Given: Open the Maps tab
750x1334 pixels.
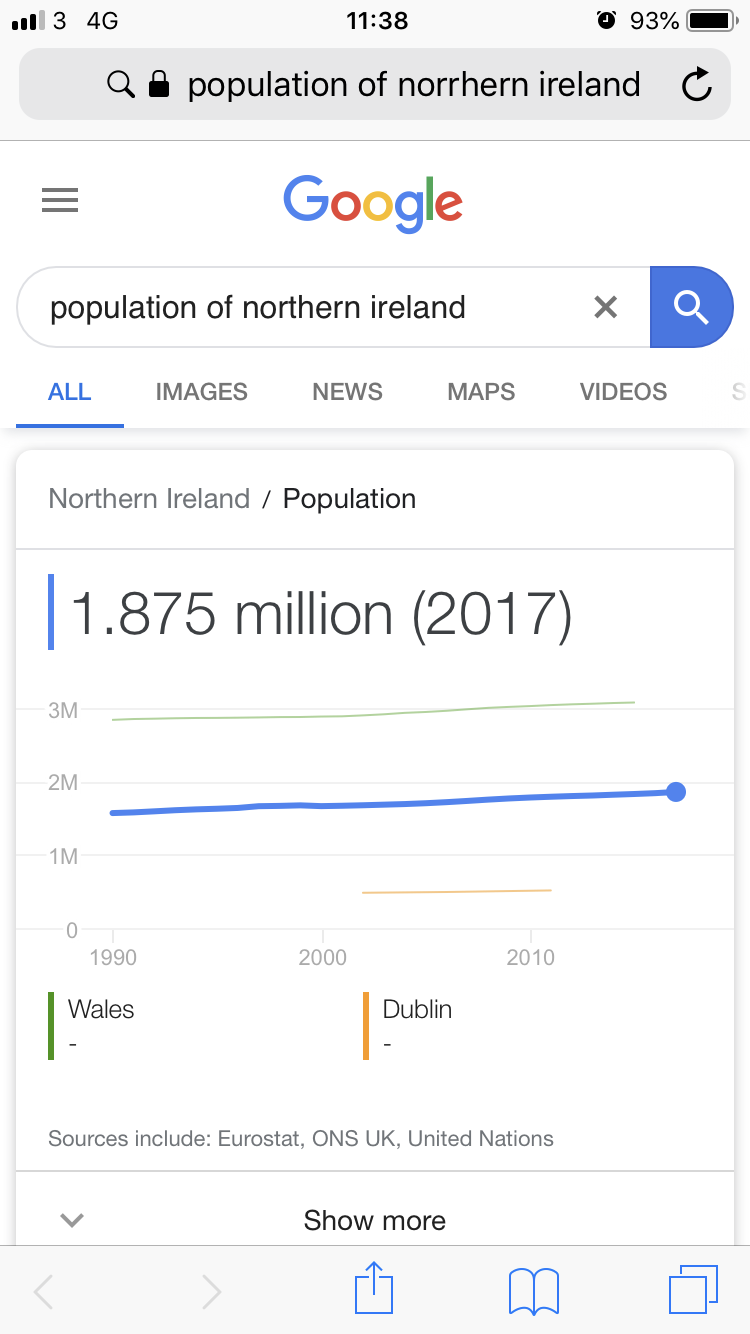Looking at the screenshot, I should (481, 392).
